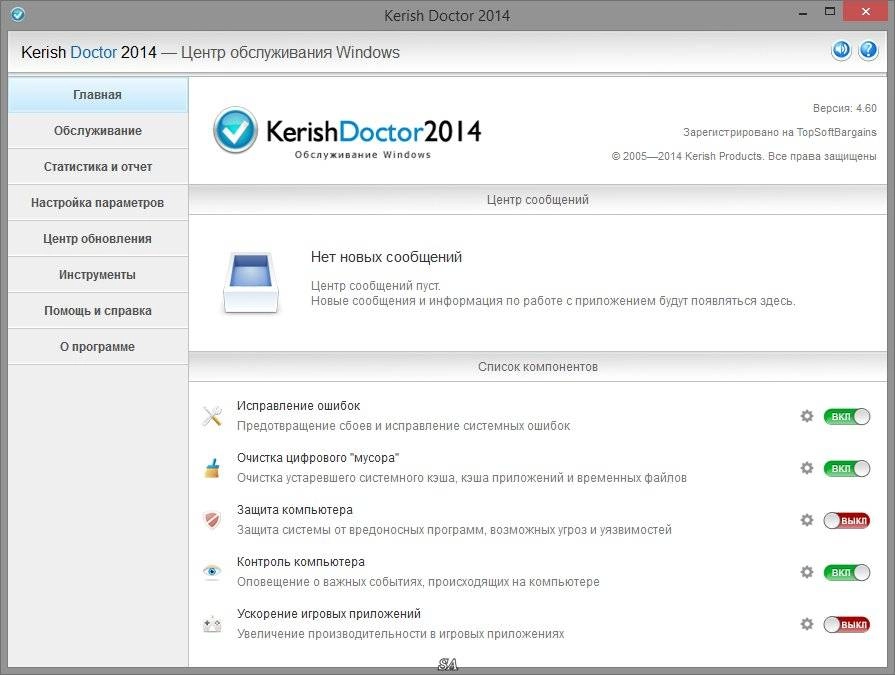Open Настройка параметров in sidebar

point(98,203)
